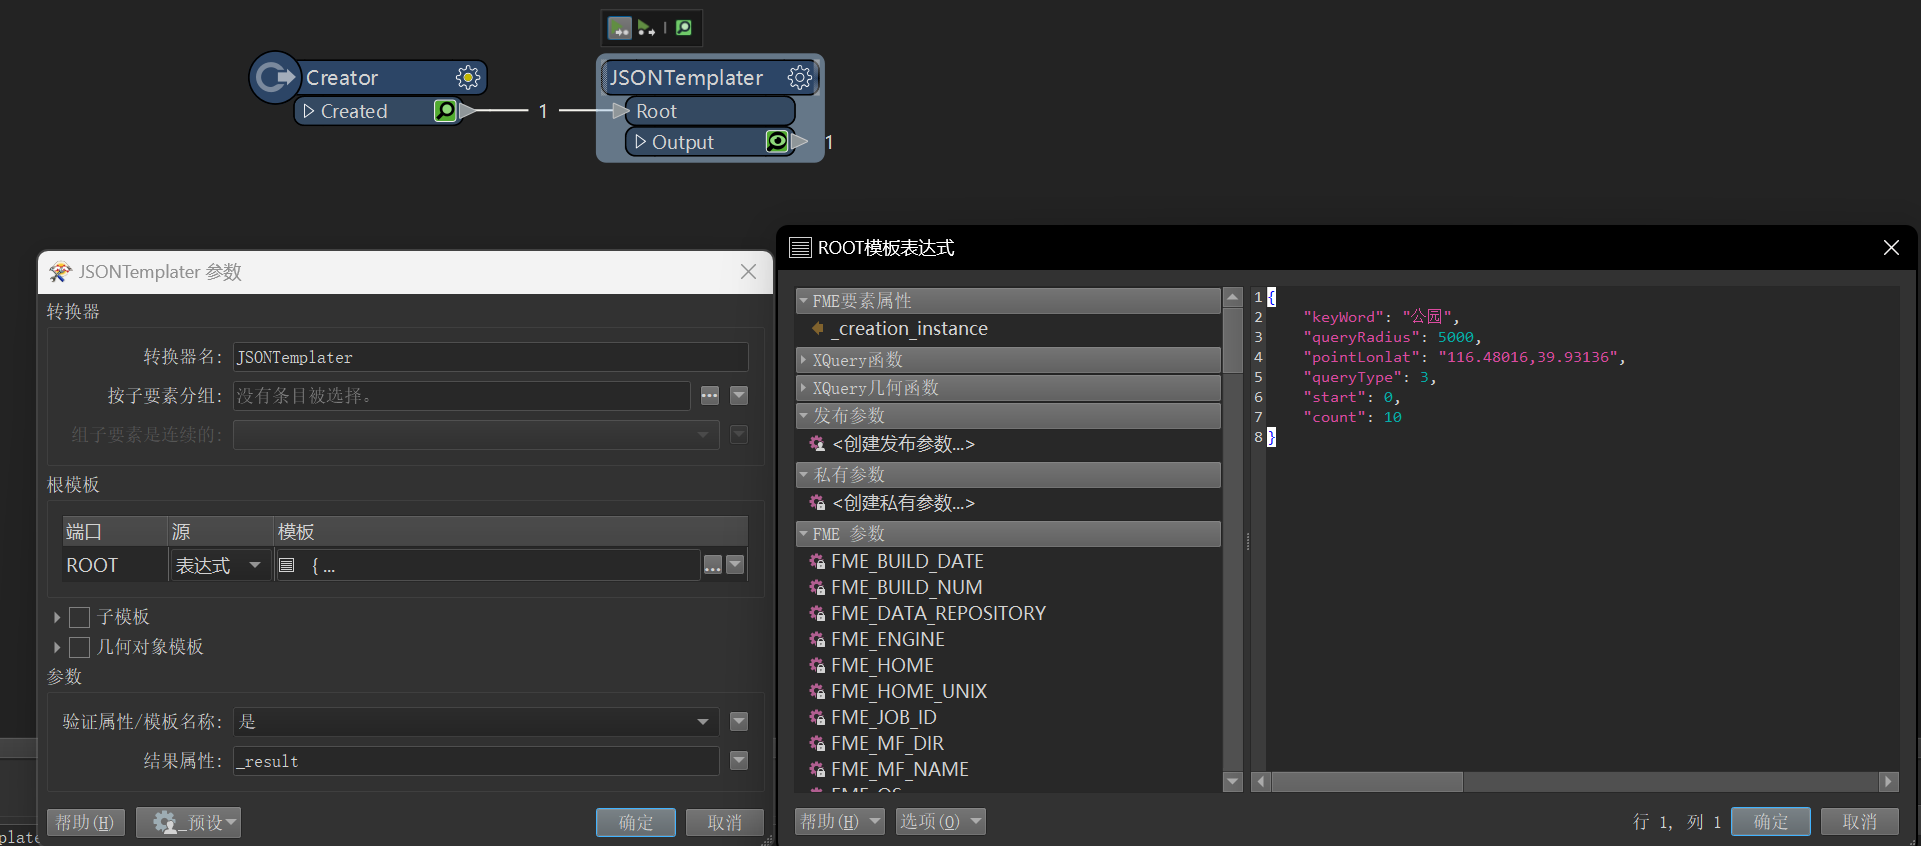This screenshot has height=846, width=1921.
Task: Click the JSONTemplater Output port arrow
Action: click(800, 141)
